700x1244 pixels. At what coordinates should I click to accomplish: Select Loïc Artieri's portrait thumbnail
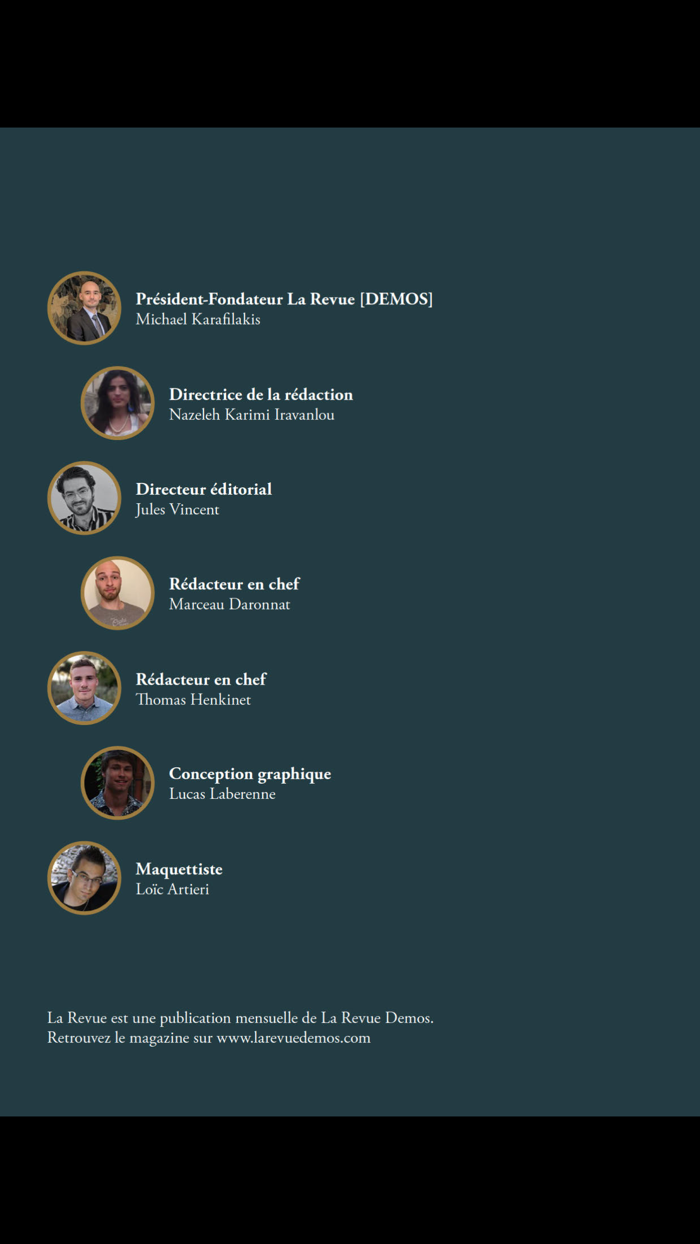(84, 878)
